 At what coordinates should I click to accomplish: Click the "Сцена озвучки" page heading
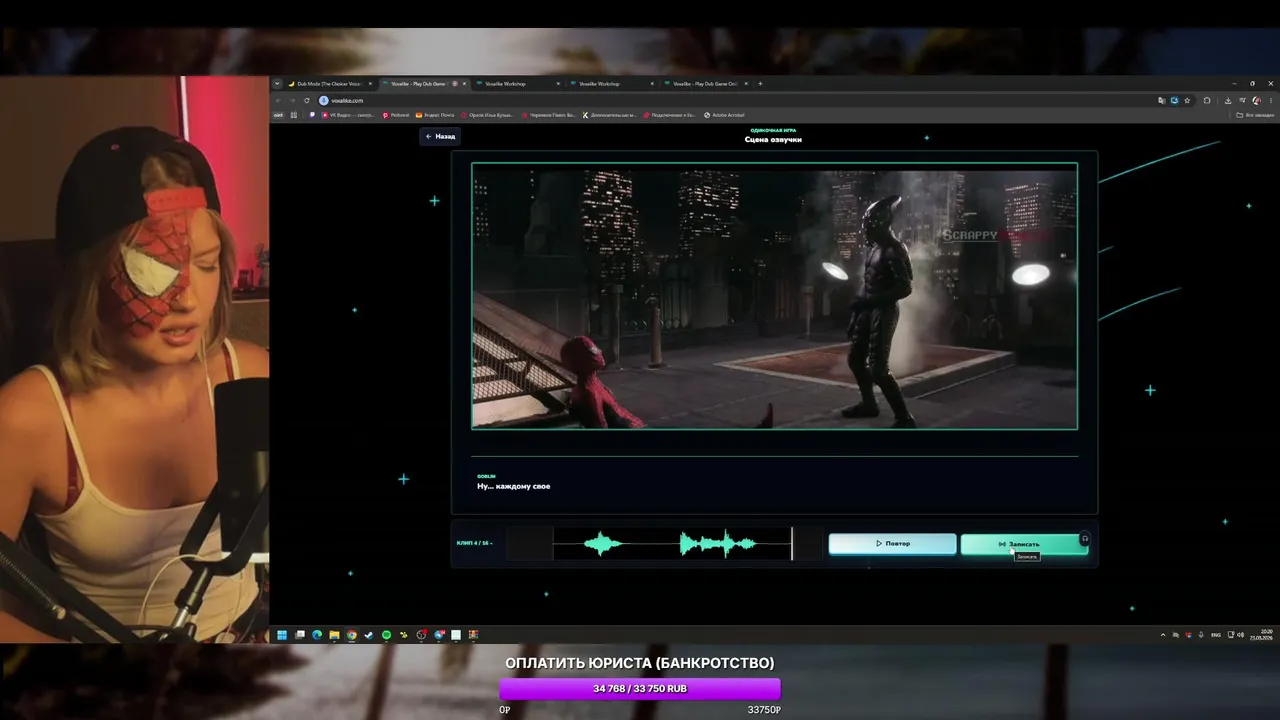[x=773, y=140]
